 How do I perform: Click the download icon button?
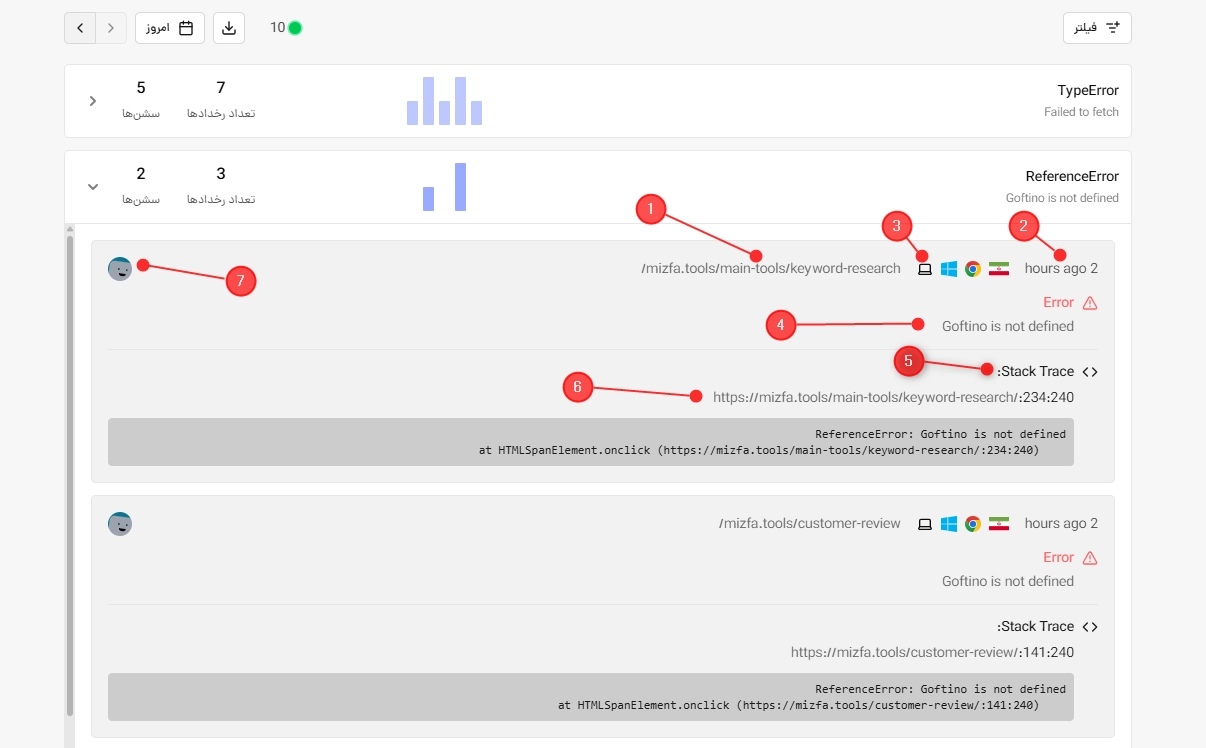(x=229, y=28)
